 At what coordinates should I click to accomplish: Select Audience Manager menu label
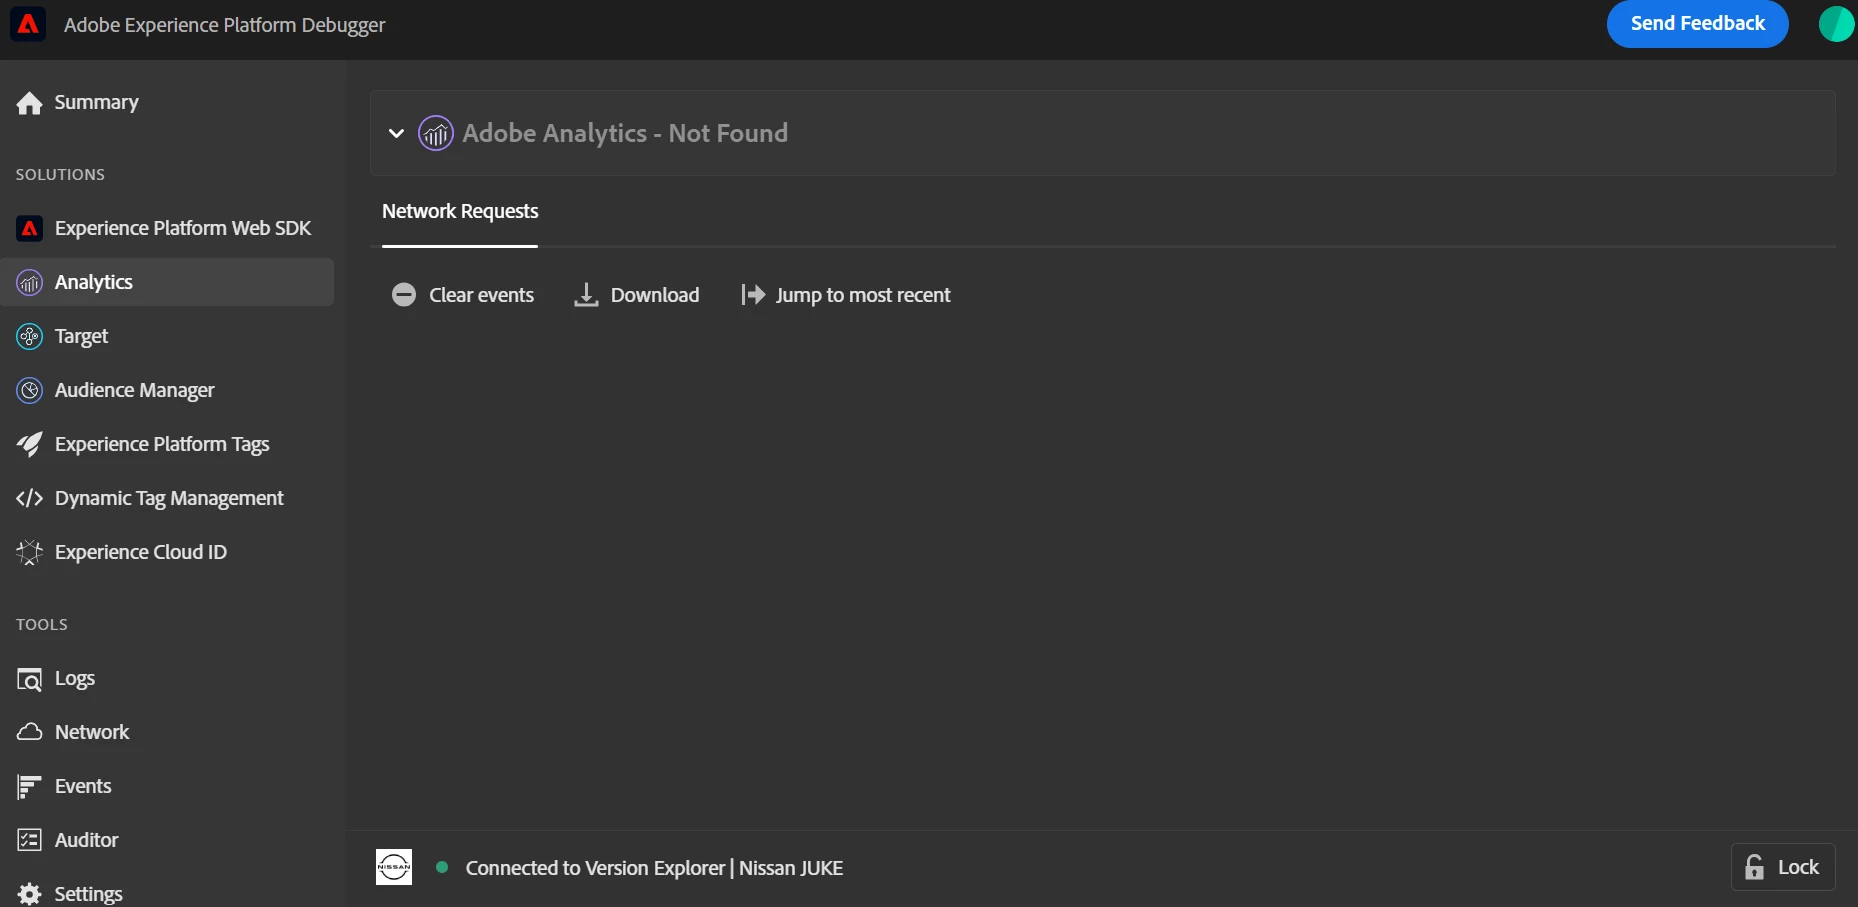(x=135, y=391)
